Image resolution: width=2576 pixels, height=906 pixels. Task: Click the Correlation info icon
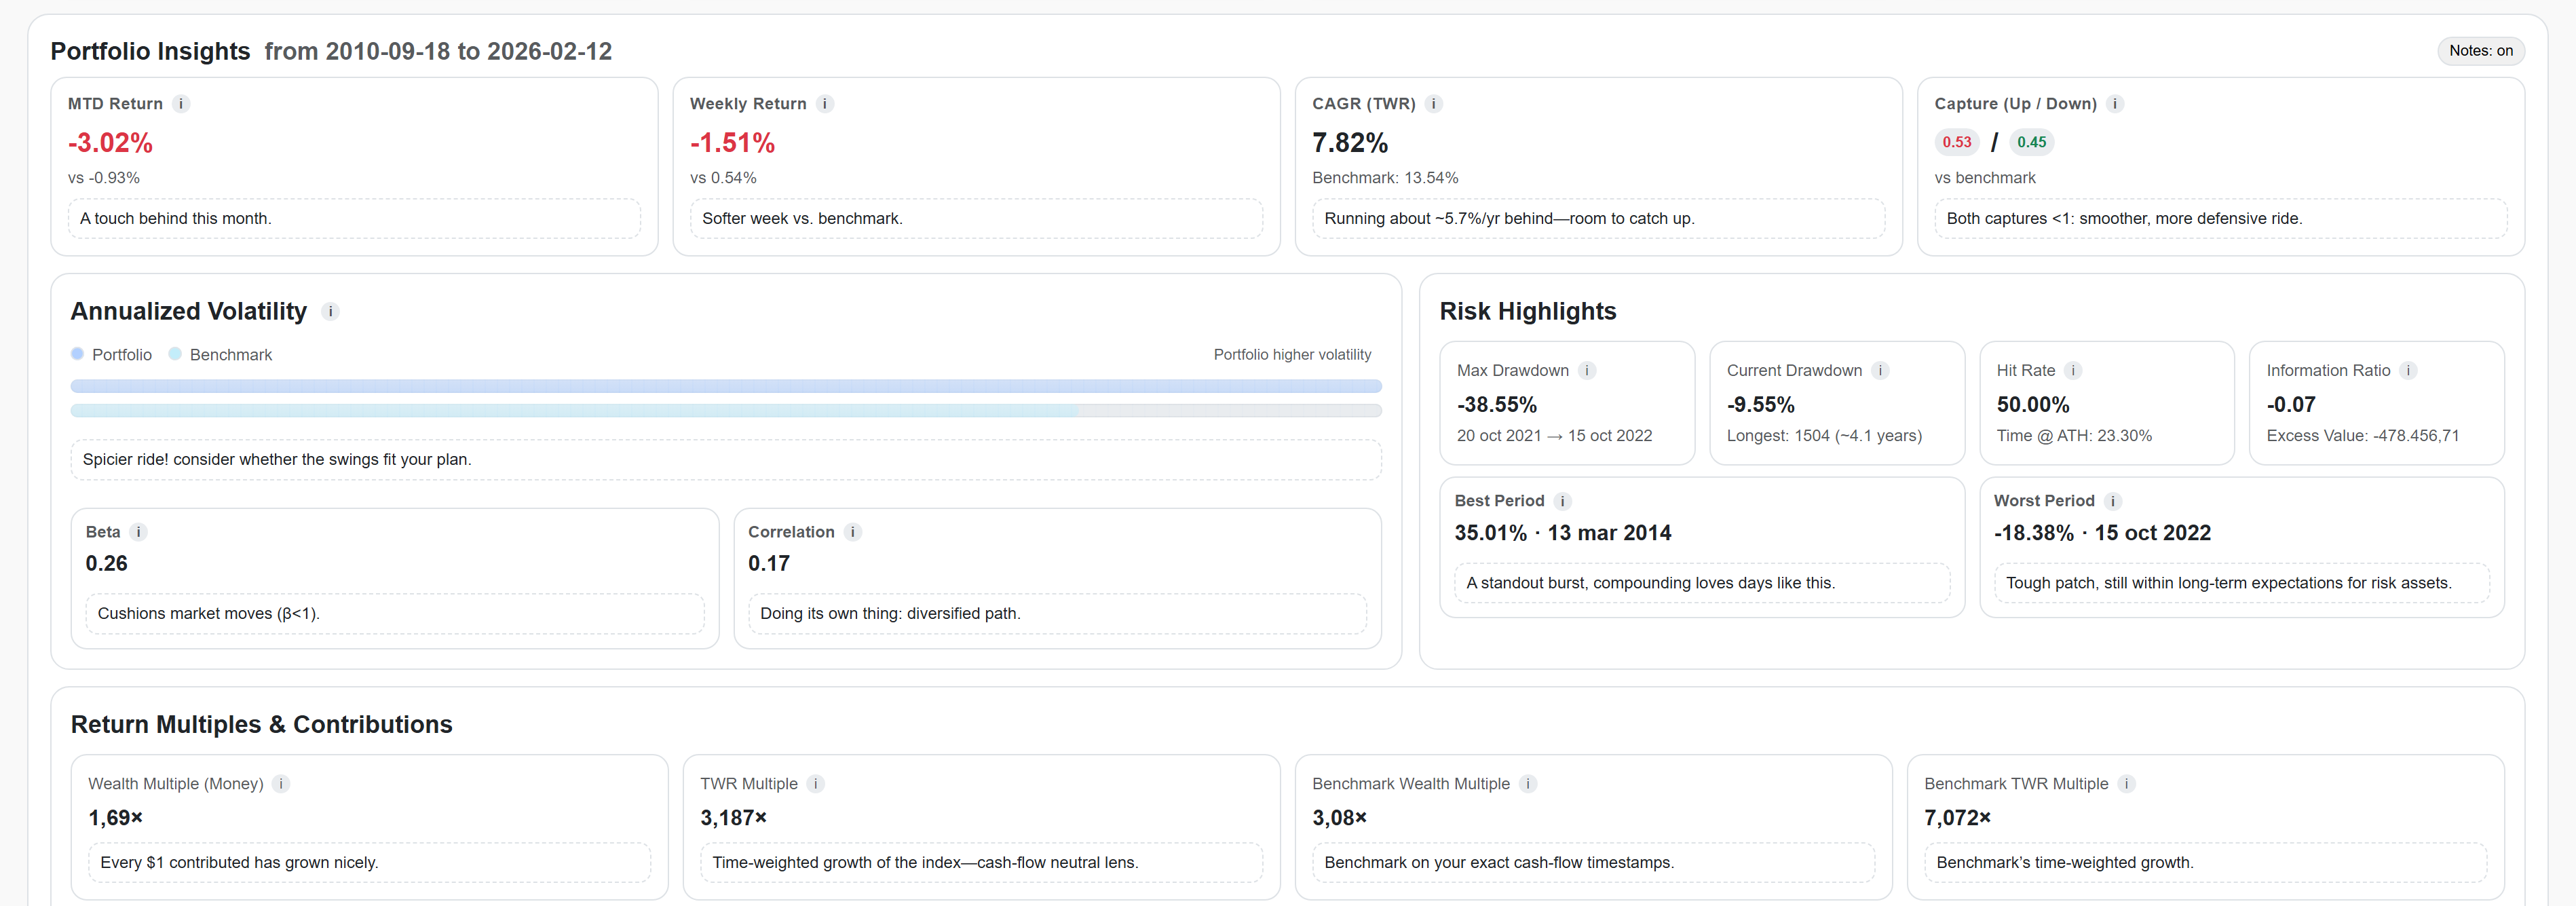click(853, 532)
